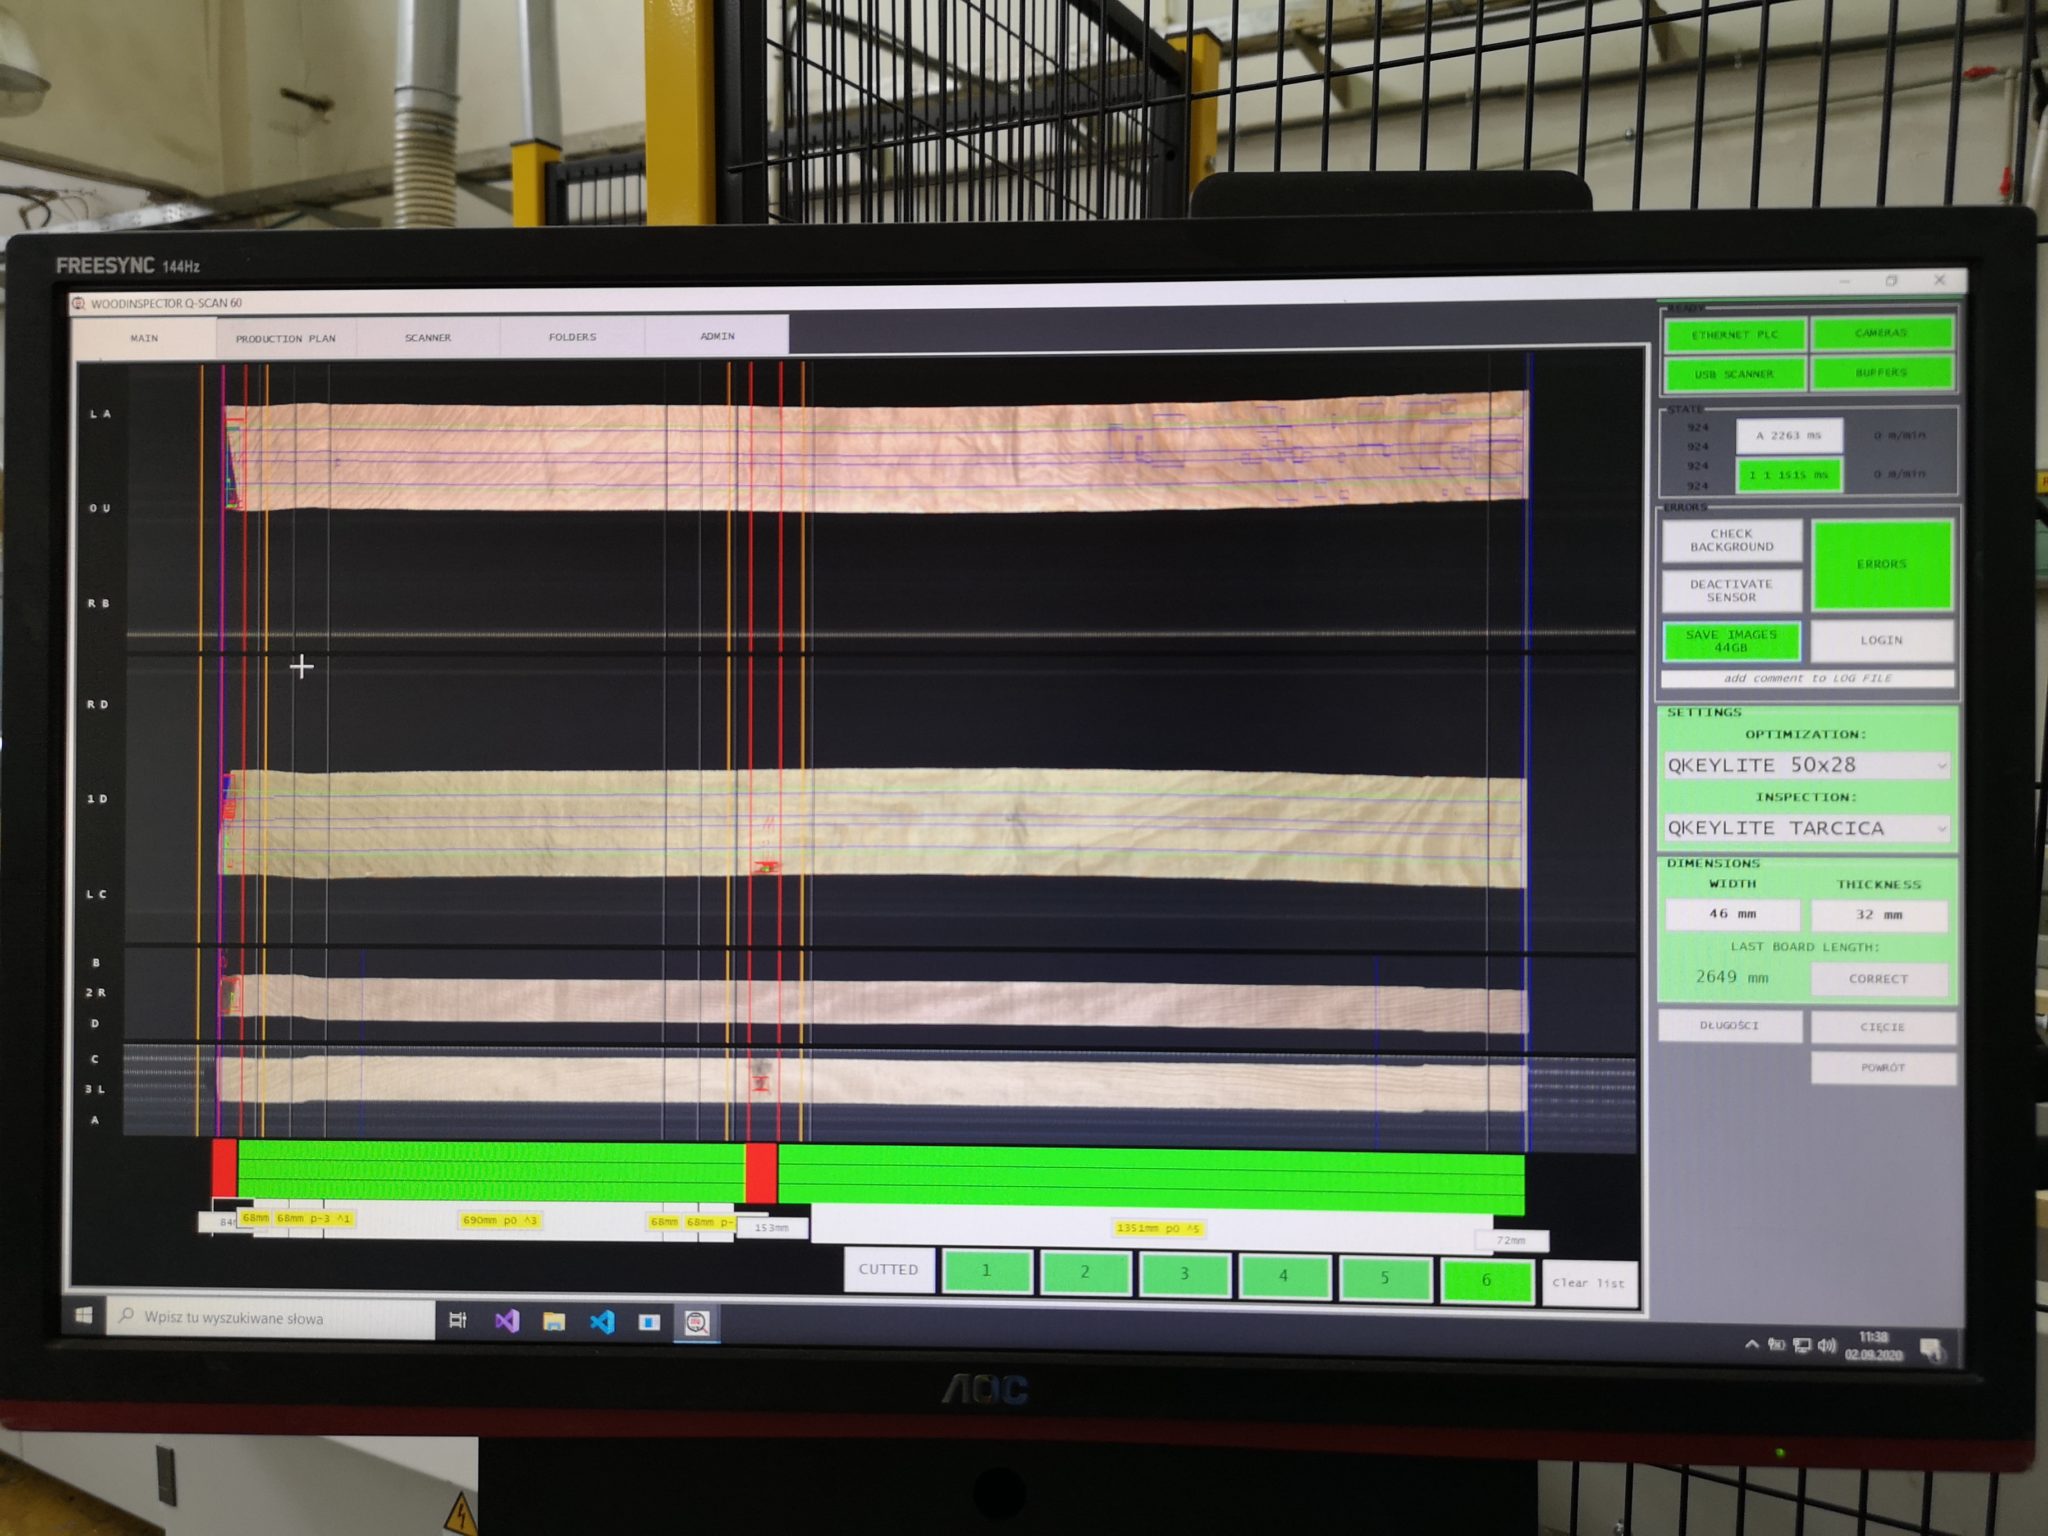2048x1536 pixels.
Task: Select the highlighted cut list slot 6
Action: coord(1487,1280)
